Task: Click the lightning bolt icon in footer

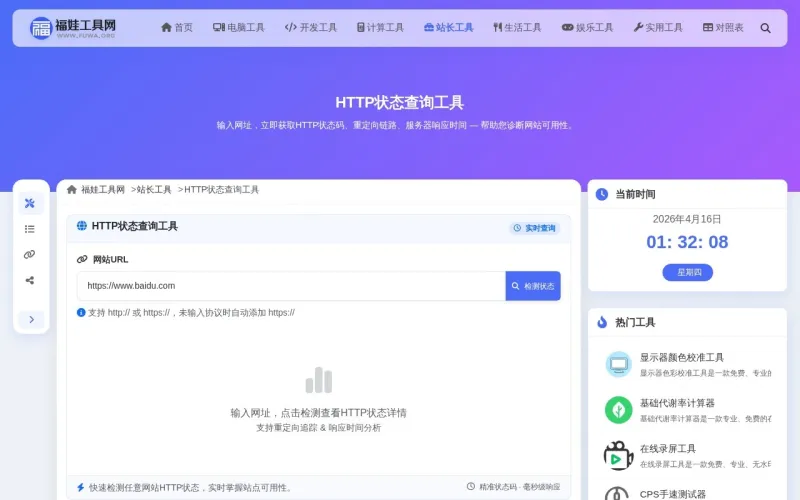Action: click(x=81, y=487)
